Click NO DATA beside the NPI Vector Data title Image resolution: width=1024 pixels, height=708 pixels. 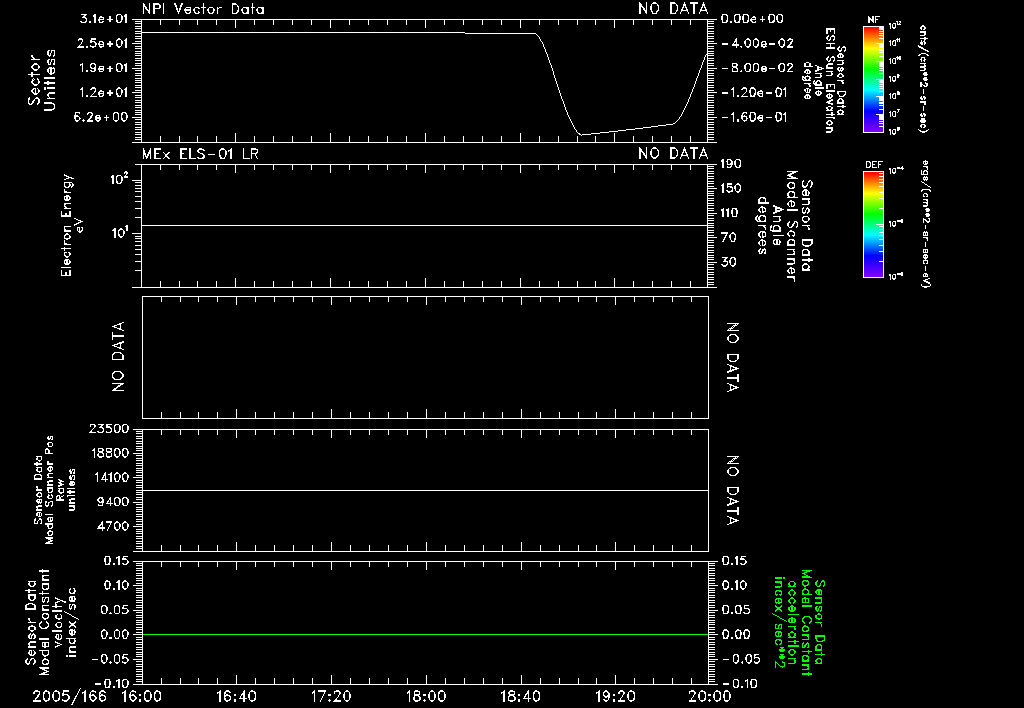pos(673,9)
